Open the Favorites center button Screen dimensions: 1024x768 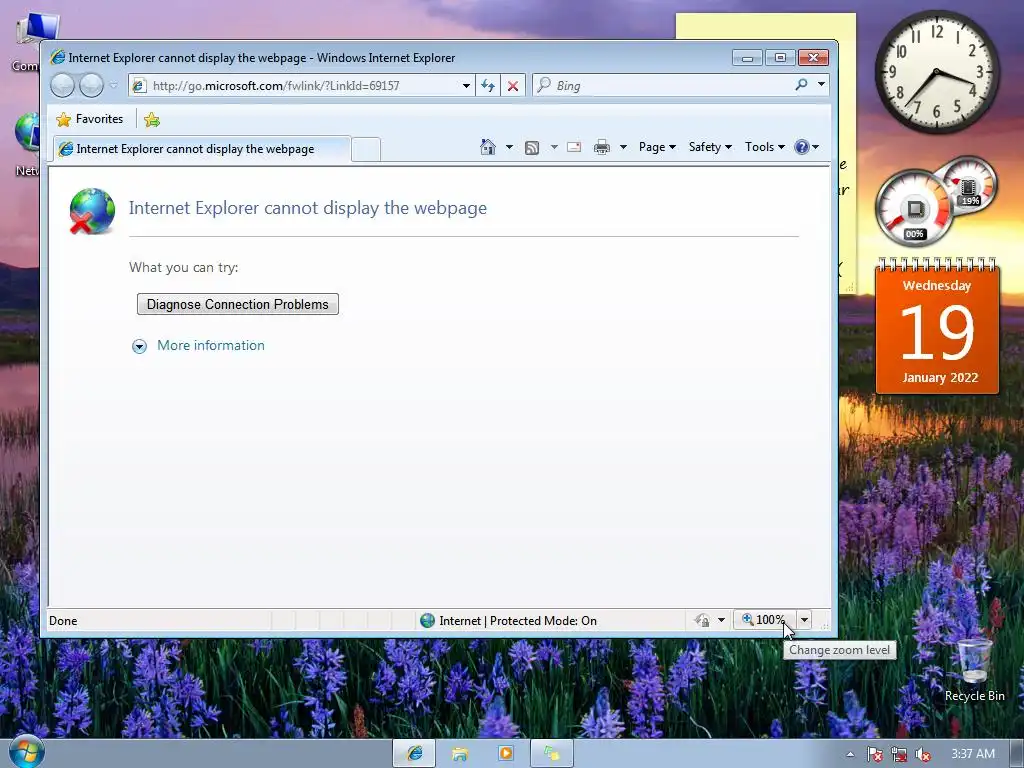[90, 119]
